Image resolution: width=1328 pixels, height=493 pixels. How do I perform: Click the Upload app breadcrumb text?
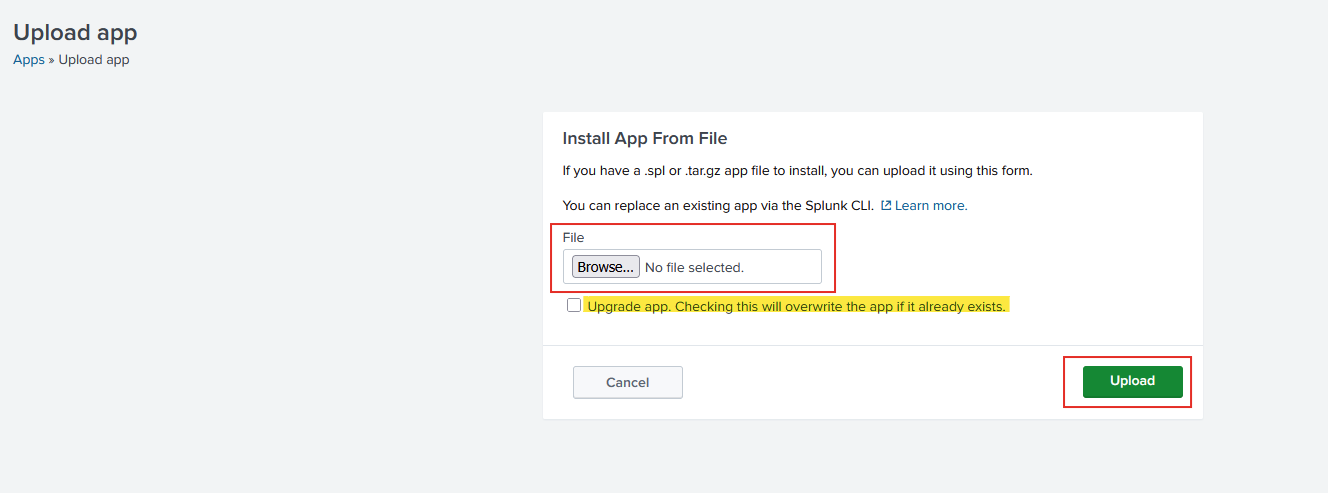94,60
